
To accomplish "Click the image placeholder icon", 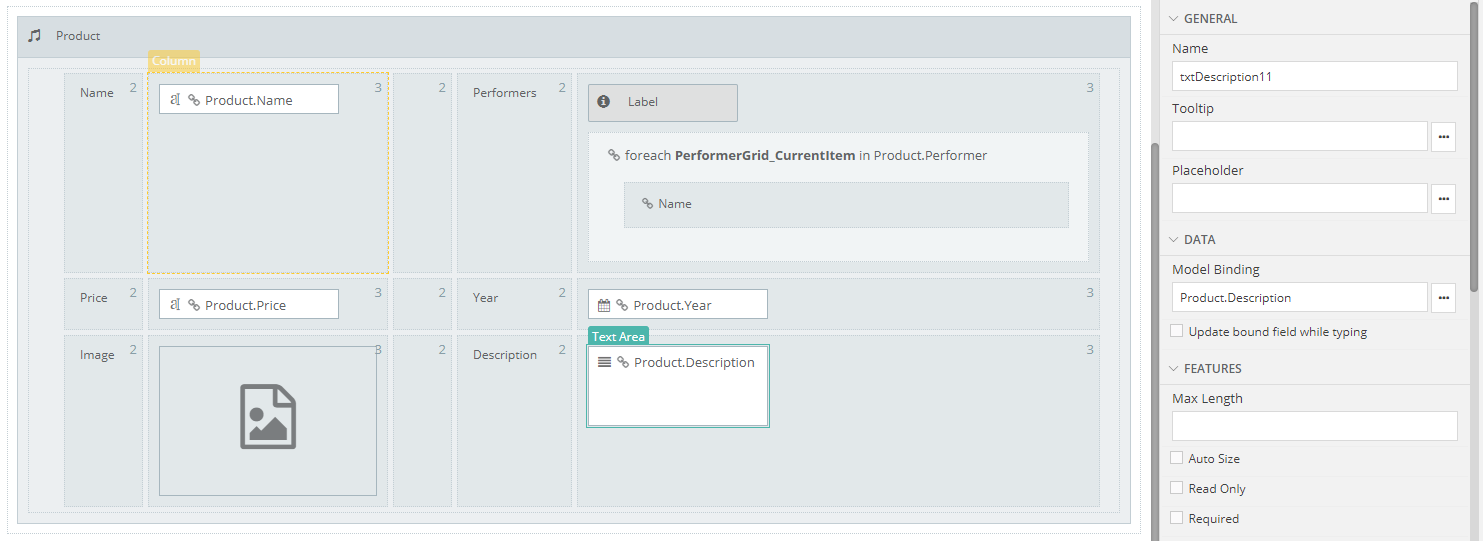I will [268, 417].
